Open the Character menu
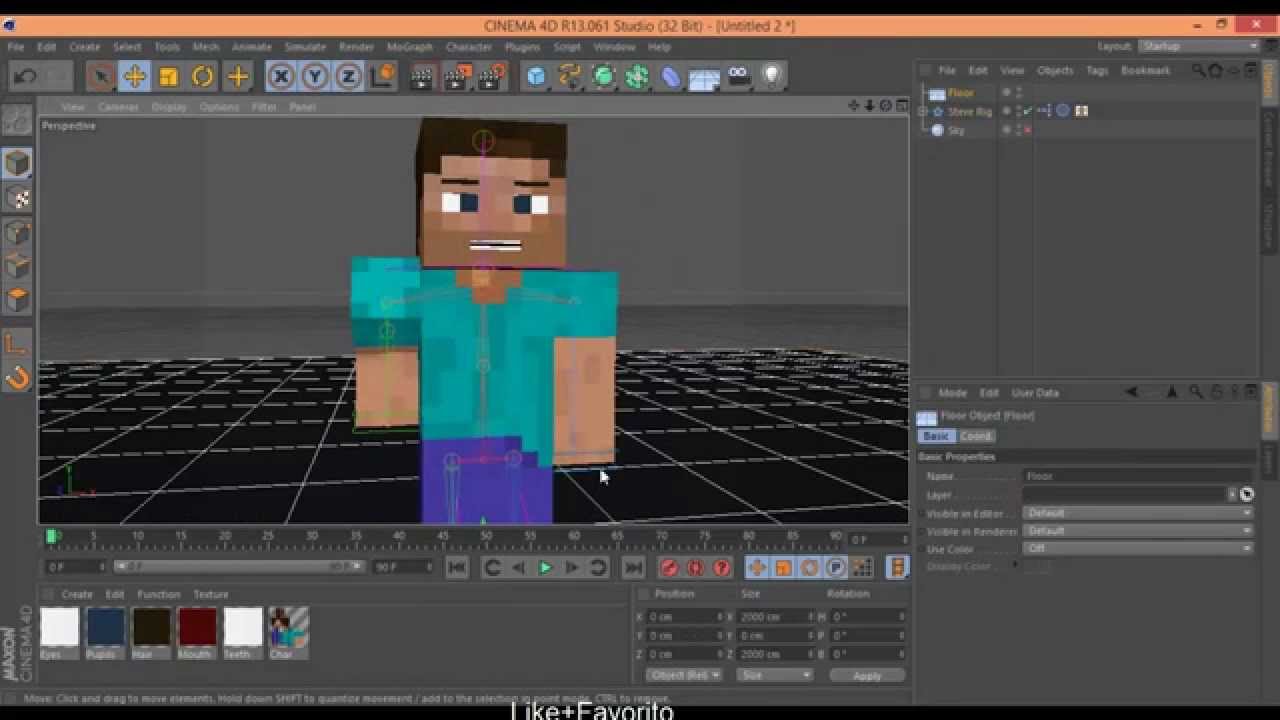The width and height of the screenshot is (1280, 720). point(469,47)
